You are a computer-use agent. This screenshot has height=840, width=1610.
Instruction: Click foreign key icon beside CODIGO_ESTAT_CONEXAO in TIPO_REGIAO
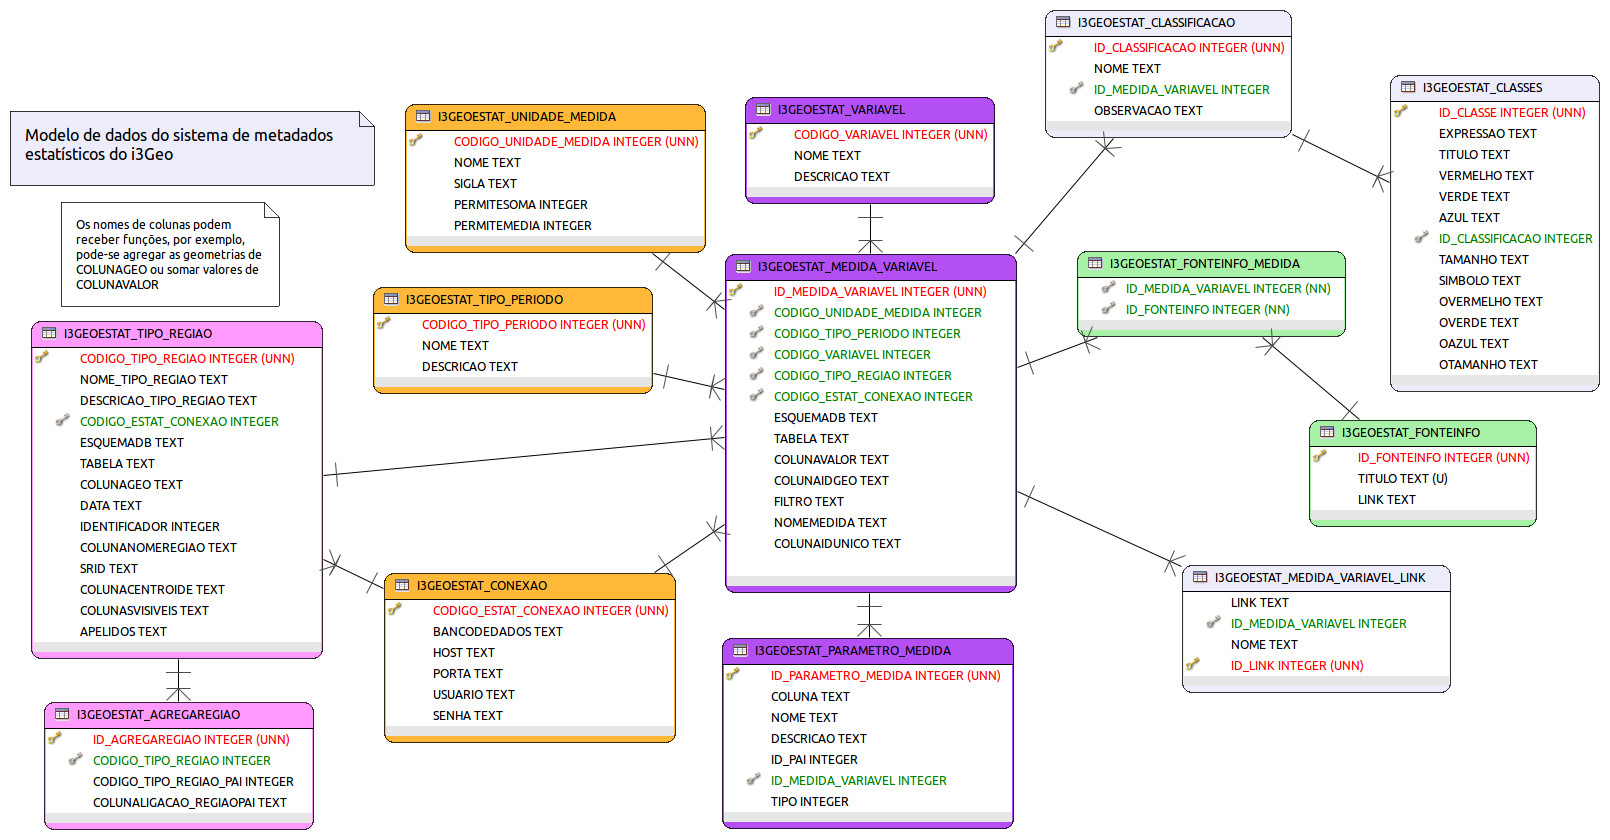click(62, 420)
